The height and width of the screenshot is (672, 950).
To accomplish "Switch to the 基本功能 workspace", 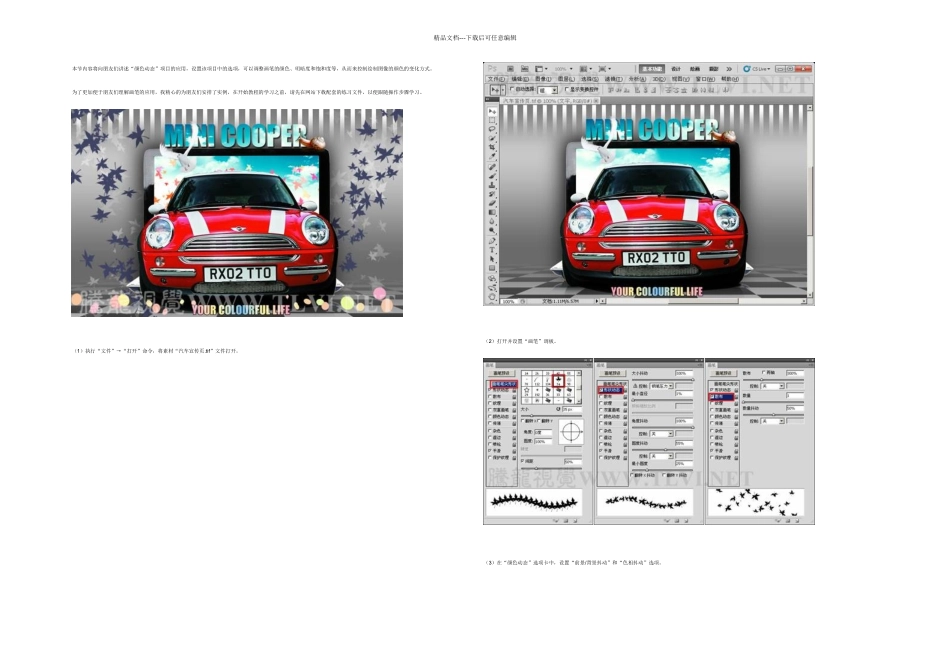I will coord(652,69).
